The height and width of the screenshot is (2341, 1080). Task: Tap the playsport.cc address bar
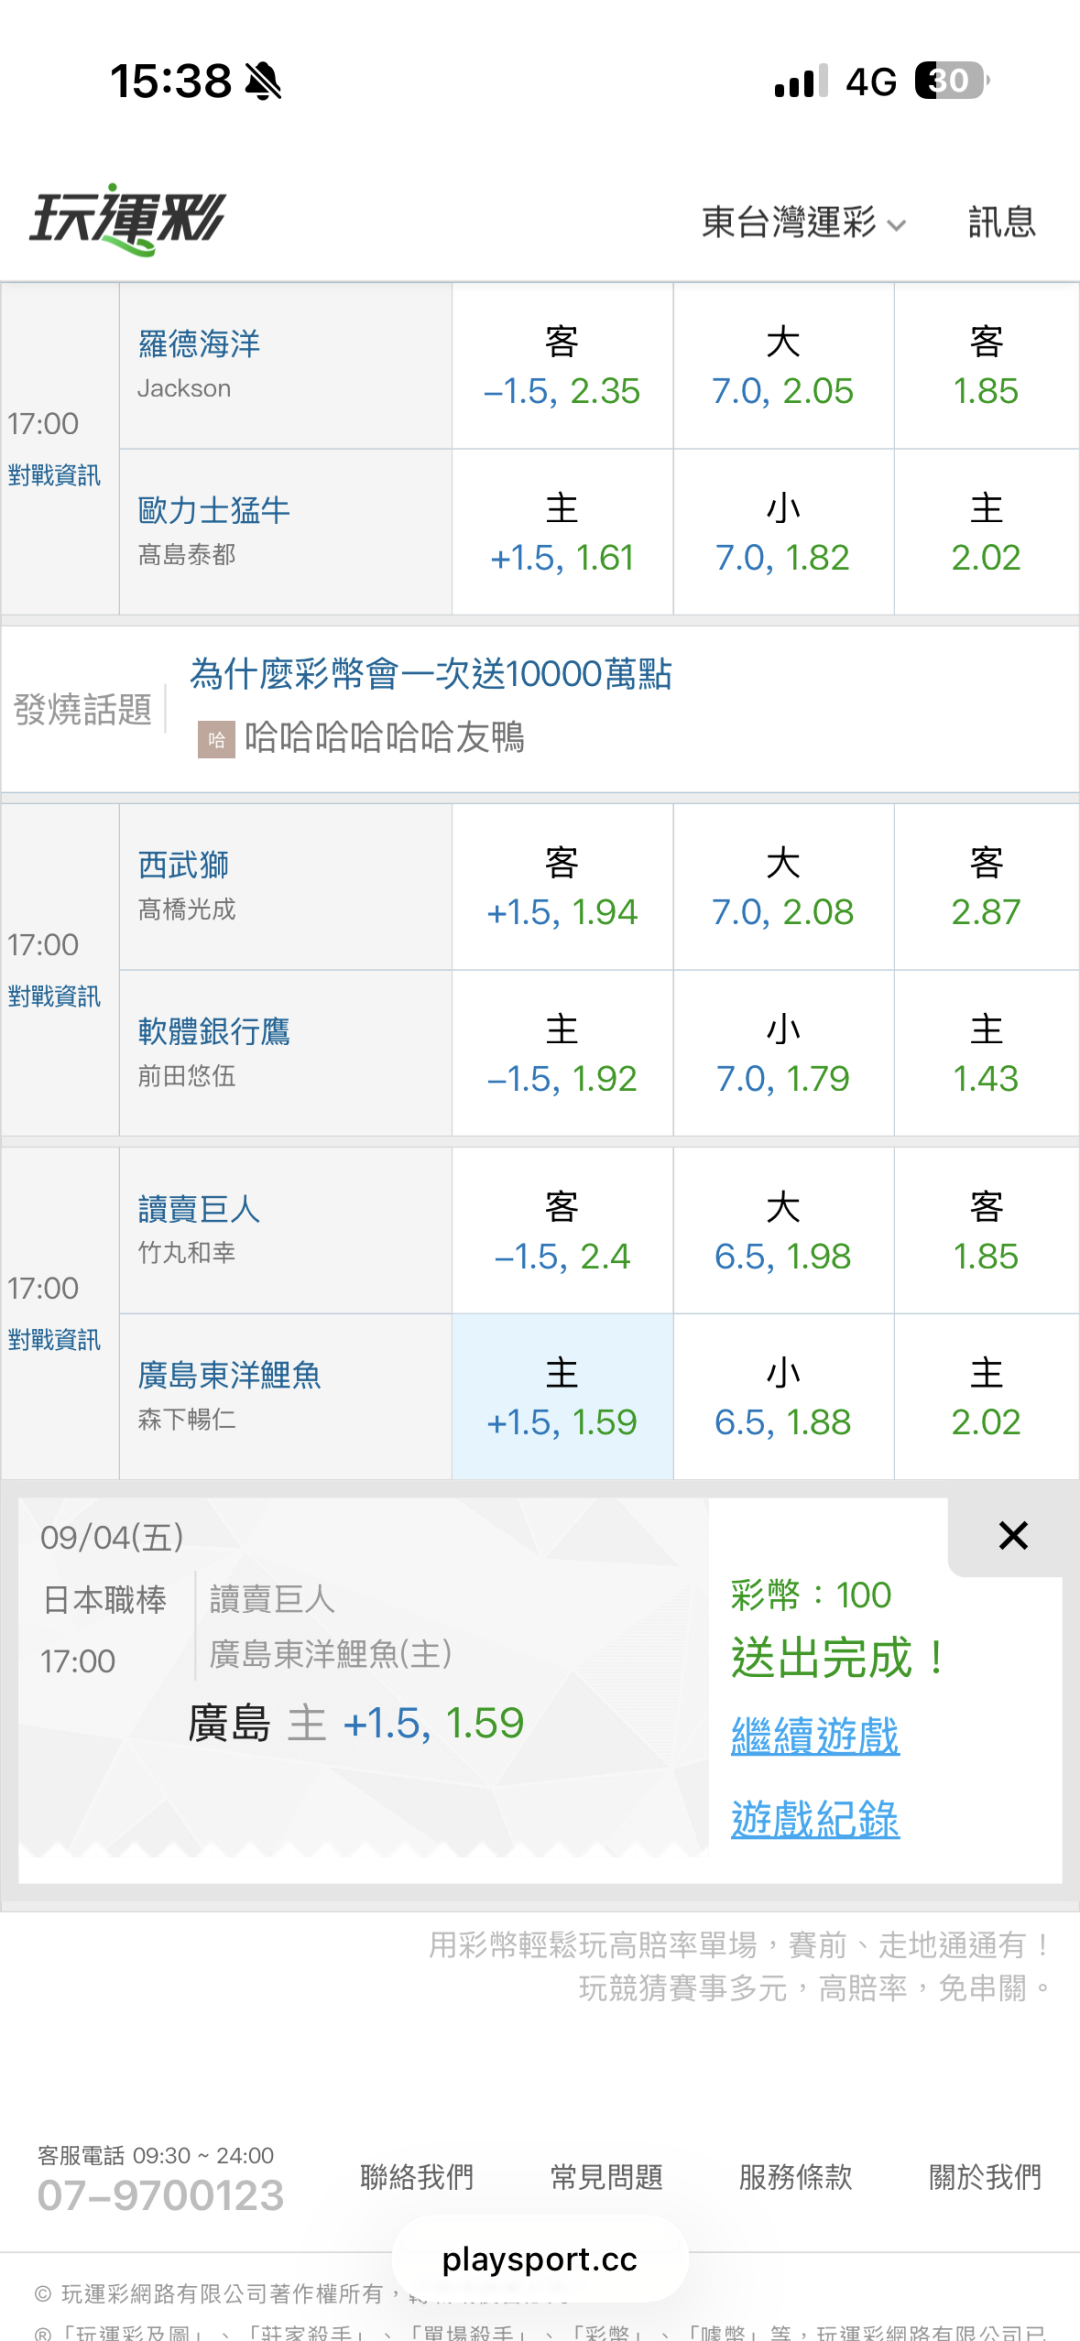click(x=540, y=2259)
